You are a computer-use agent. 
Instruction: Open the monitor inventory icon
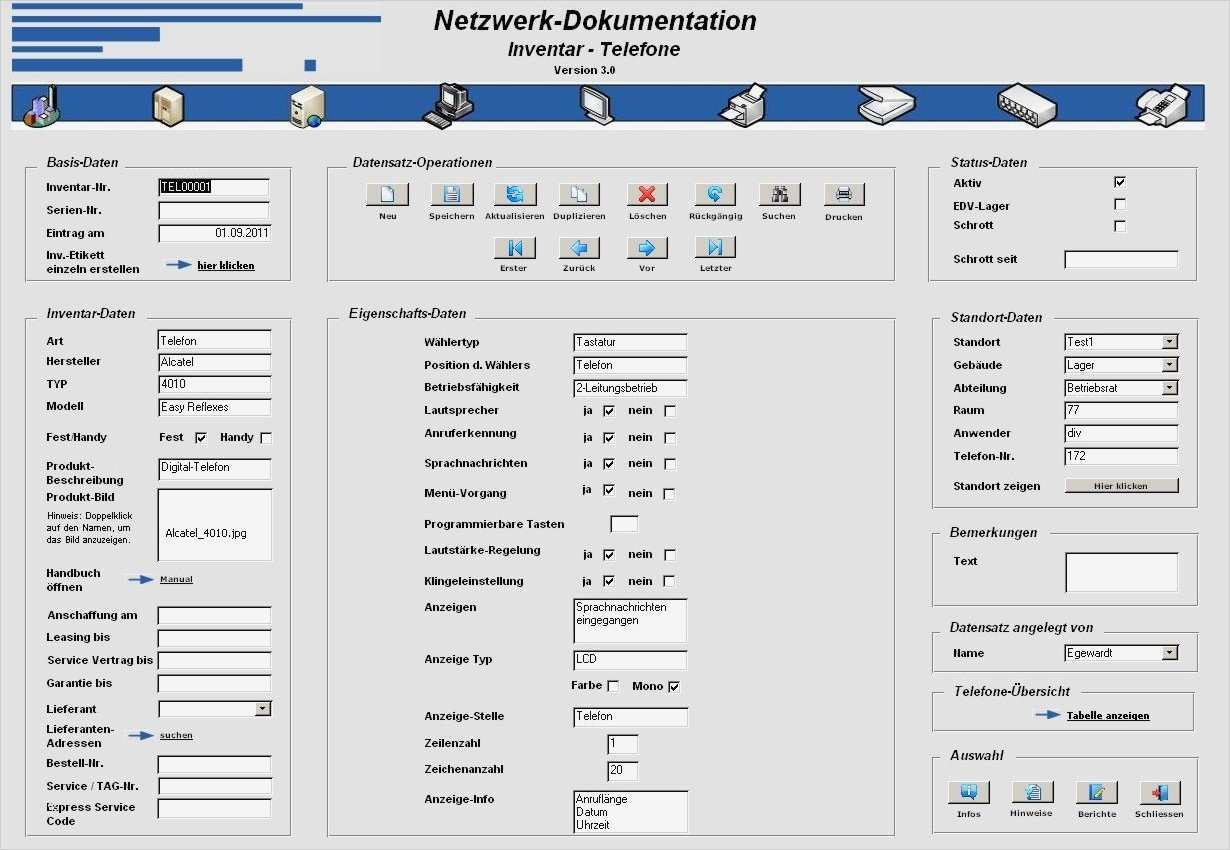[x=596, y=106]
